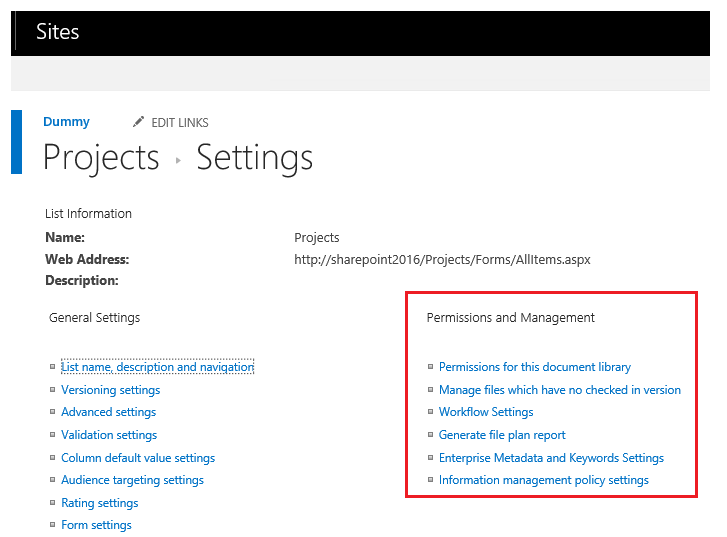Go to Advanced settings
Screen dimensions: 727x537
[108, 412]
